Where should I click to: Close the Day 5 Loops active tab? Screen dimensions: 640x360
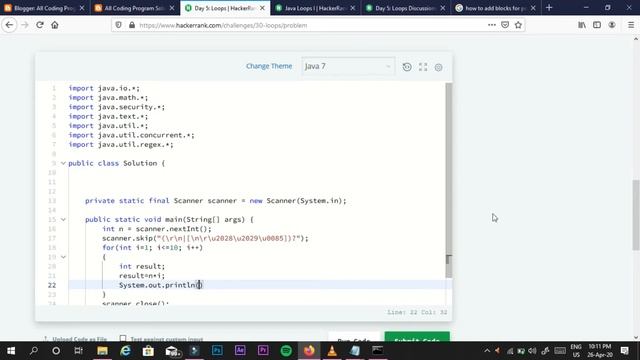[262, 8]
